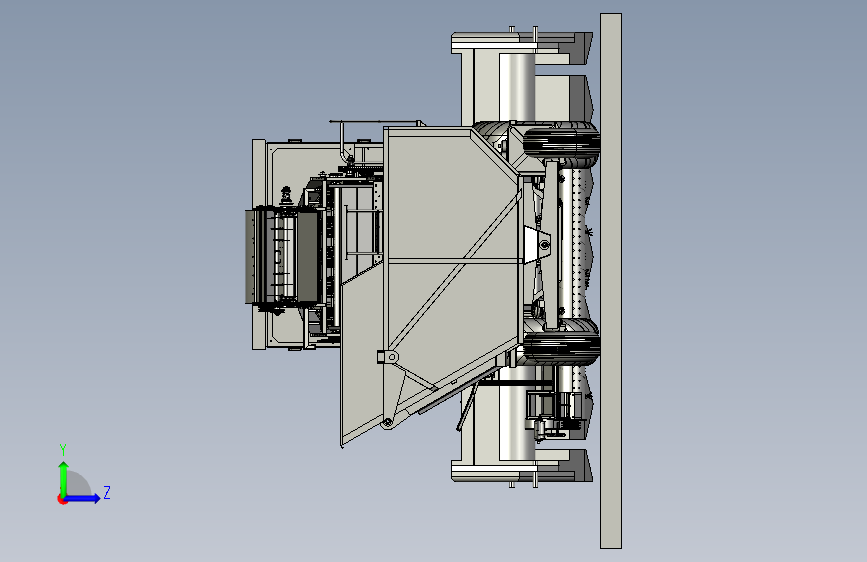Select the lower black tire on the model
Screen dimensions: 867x562
561,347
